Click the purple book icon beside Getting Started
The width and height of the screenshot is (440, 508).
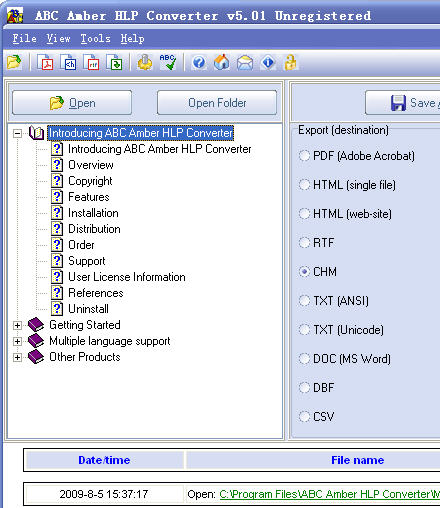tap(36, 325)
